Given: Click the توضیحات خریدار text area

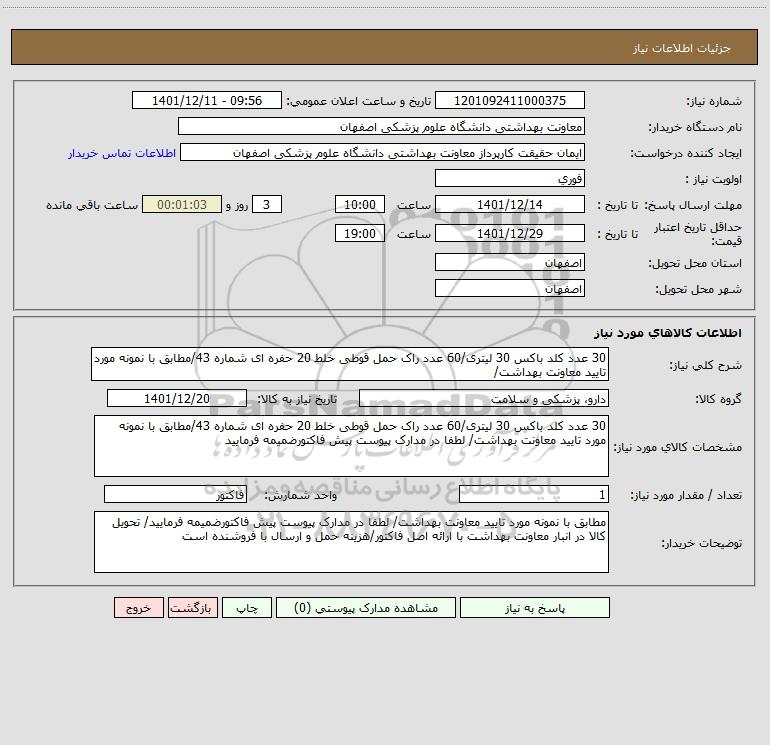Looking at the screenshot, I should pos(351,542).
